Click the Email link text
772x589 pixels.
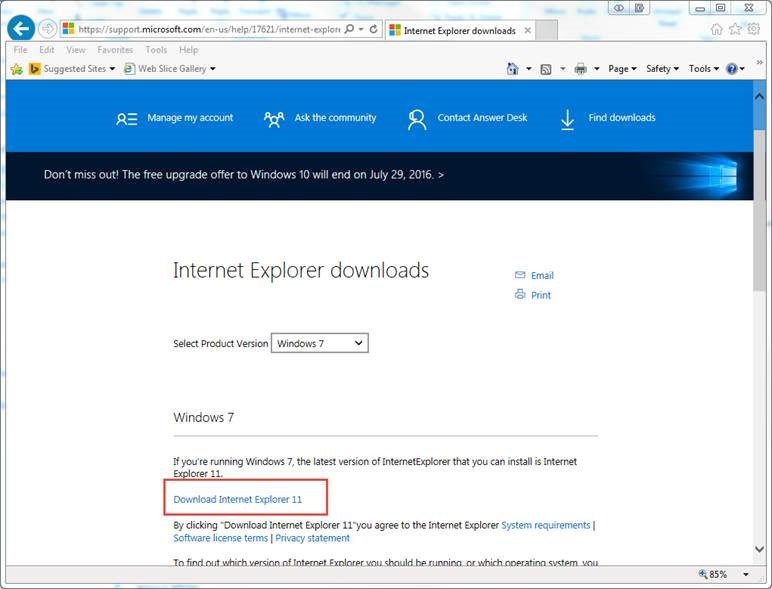pos(543,275)
